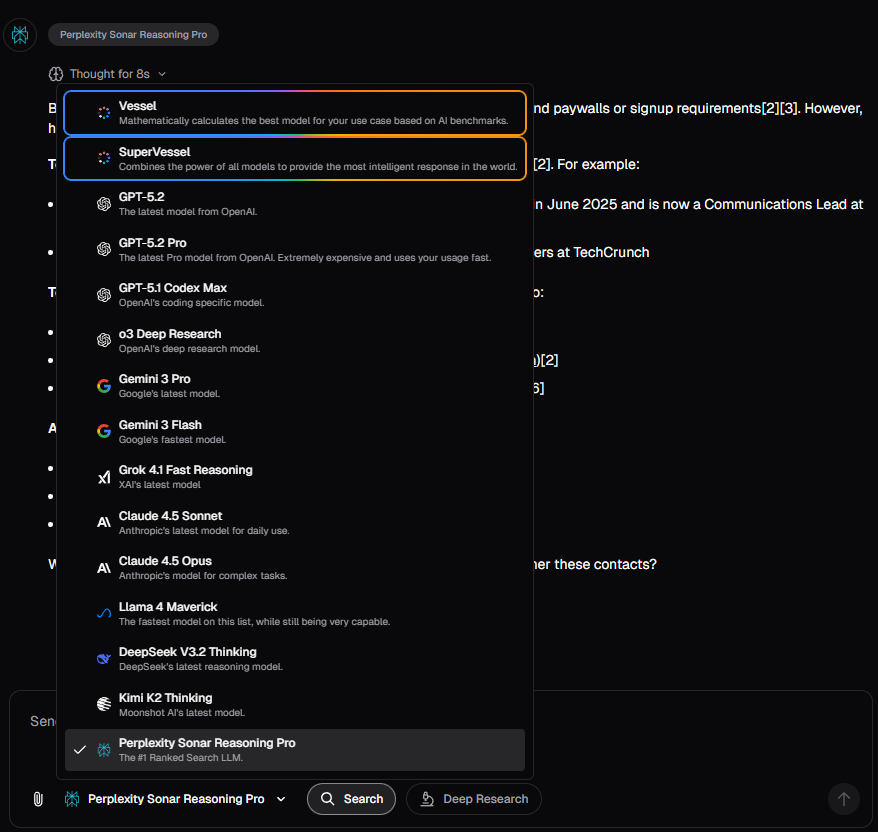Click Anthropic logo beside Claude 4.5 Sonnet
The width and height of the screenshot is (878, 832).
(104, 522)
